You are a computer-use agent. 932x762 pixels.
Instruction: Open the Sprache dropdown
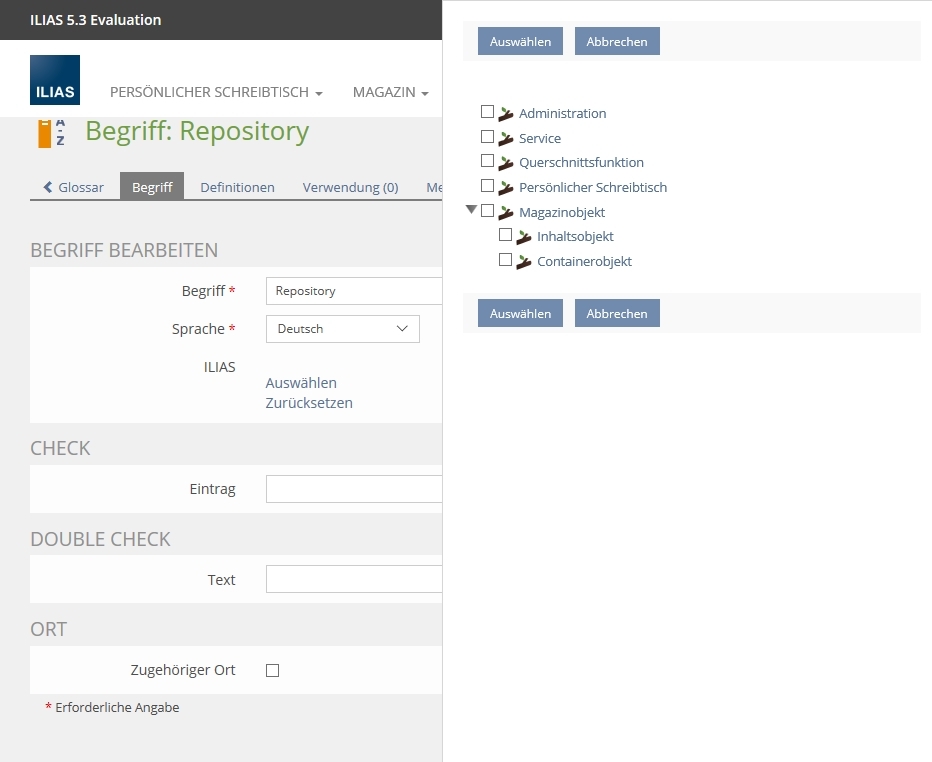point(342,329)
